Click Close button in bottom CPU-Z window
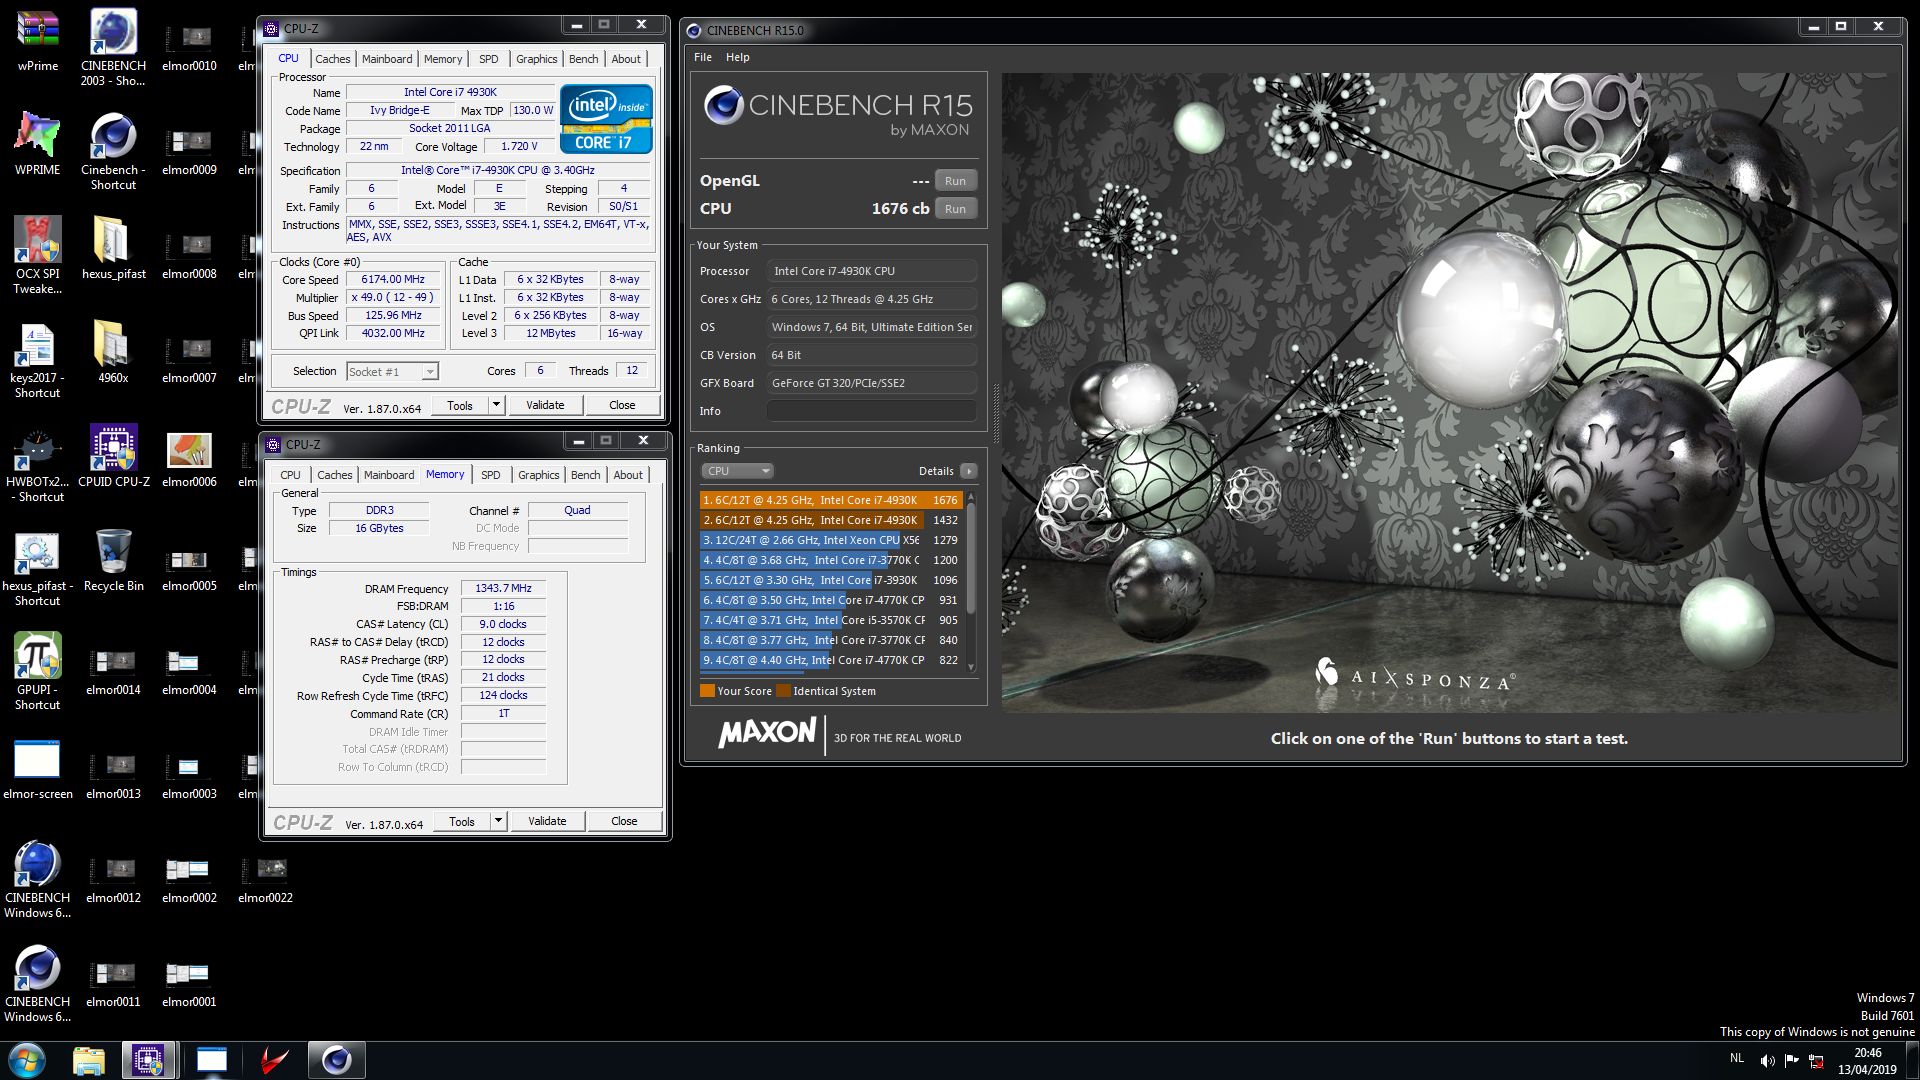 [624, 821]
